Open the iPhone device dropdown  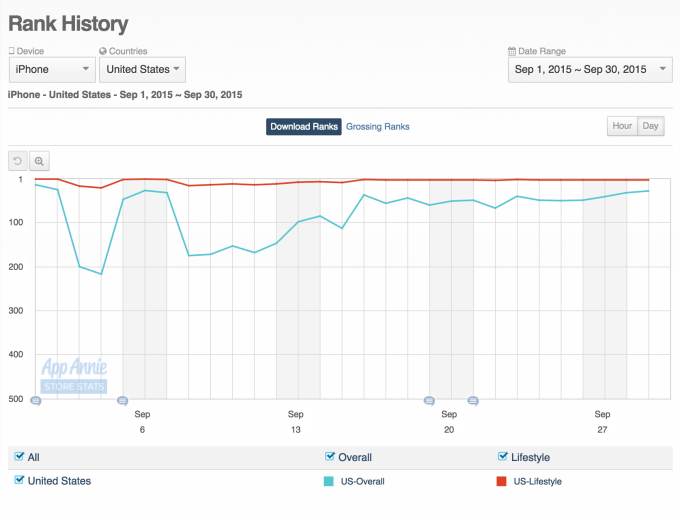pos(52,69)
